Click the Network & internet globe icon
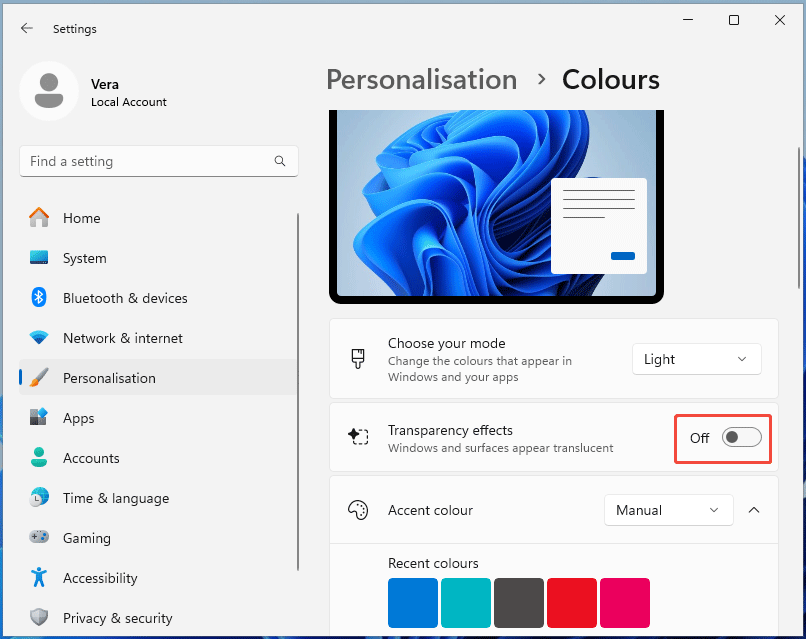The width and height of the screenshot is (806, 639). (40, 338)
